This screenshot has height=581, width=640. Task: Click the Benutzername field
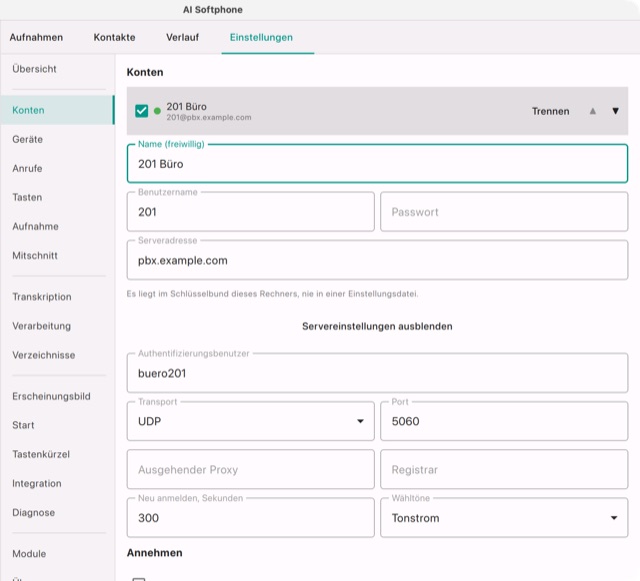coord(251,211)
